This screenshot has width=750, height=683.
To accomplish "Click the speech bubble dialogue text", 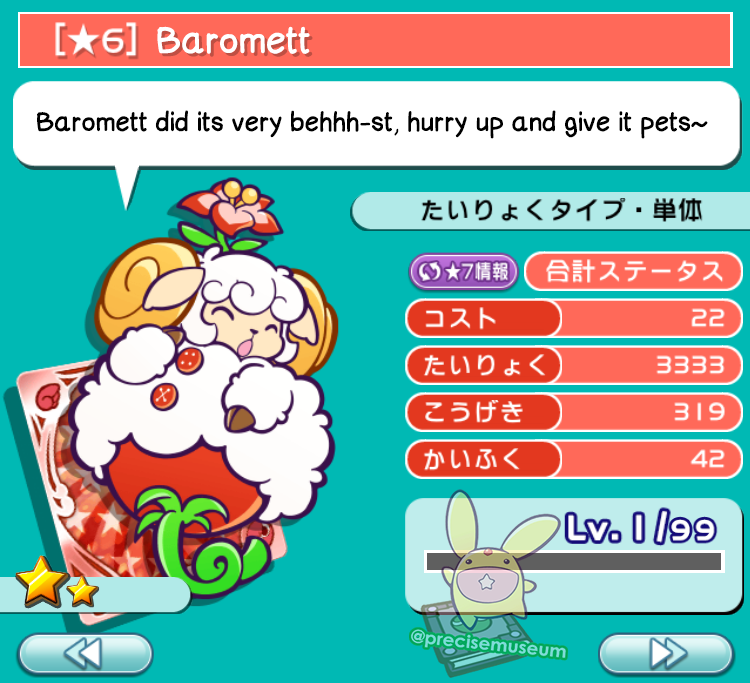I will click(x=372, y=122).
